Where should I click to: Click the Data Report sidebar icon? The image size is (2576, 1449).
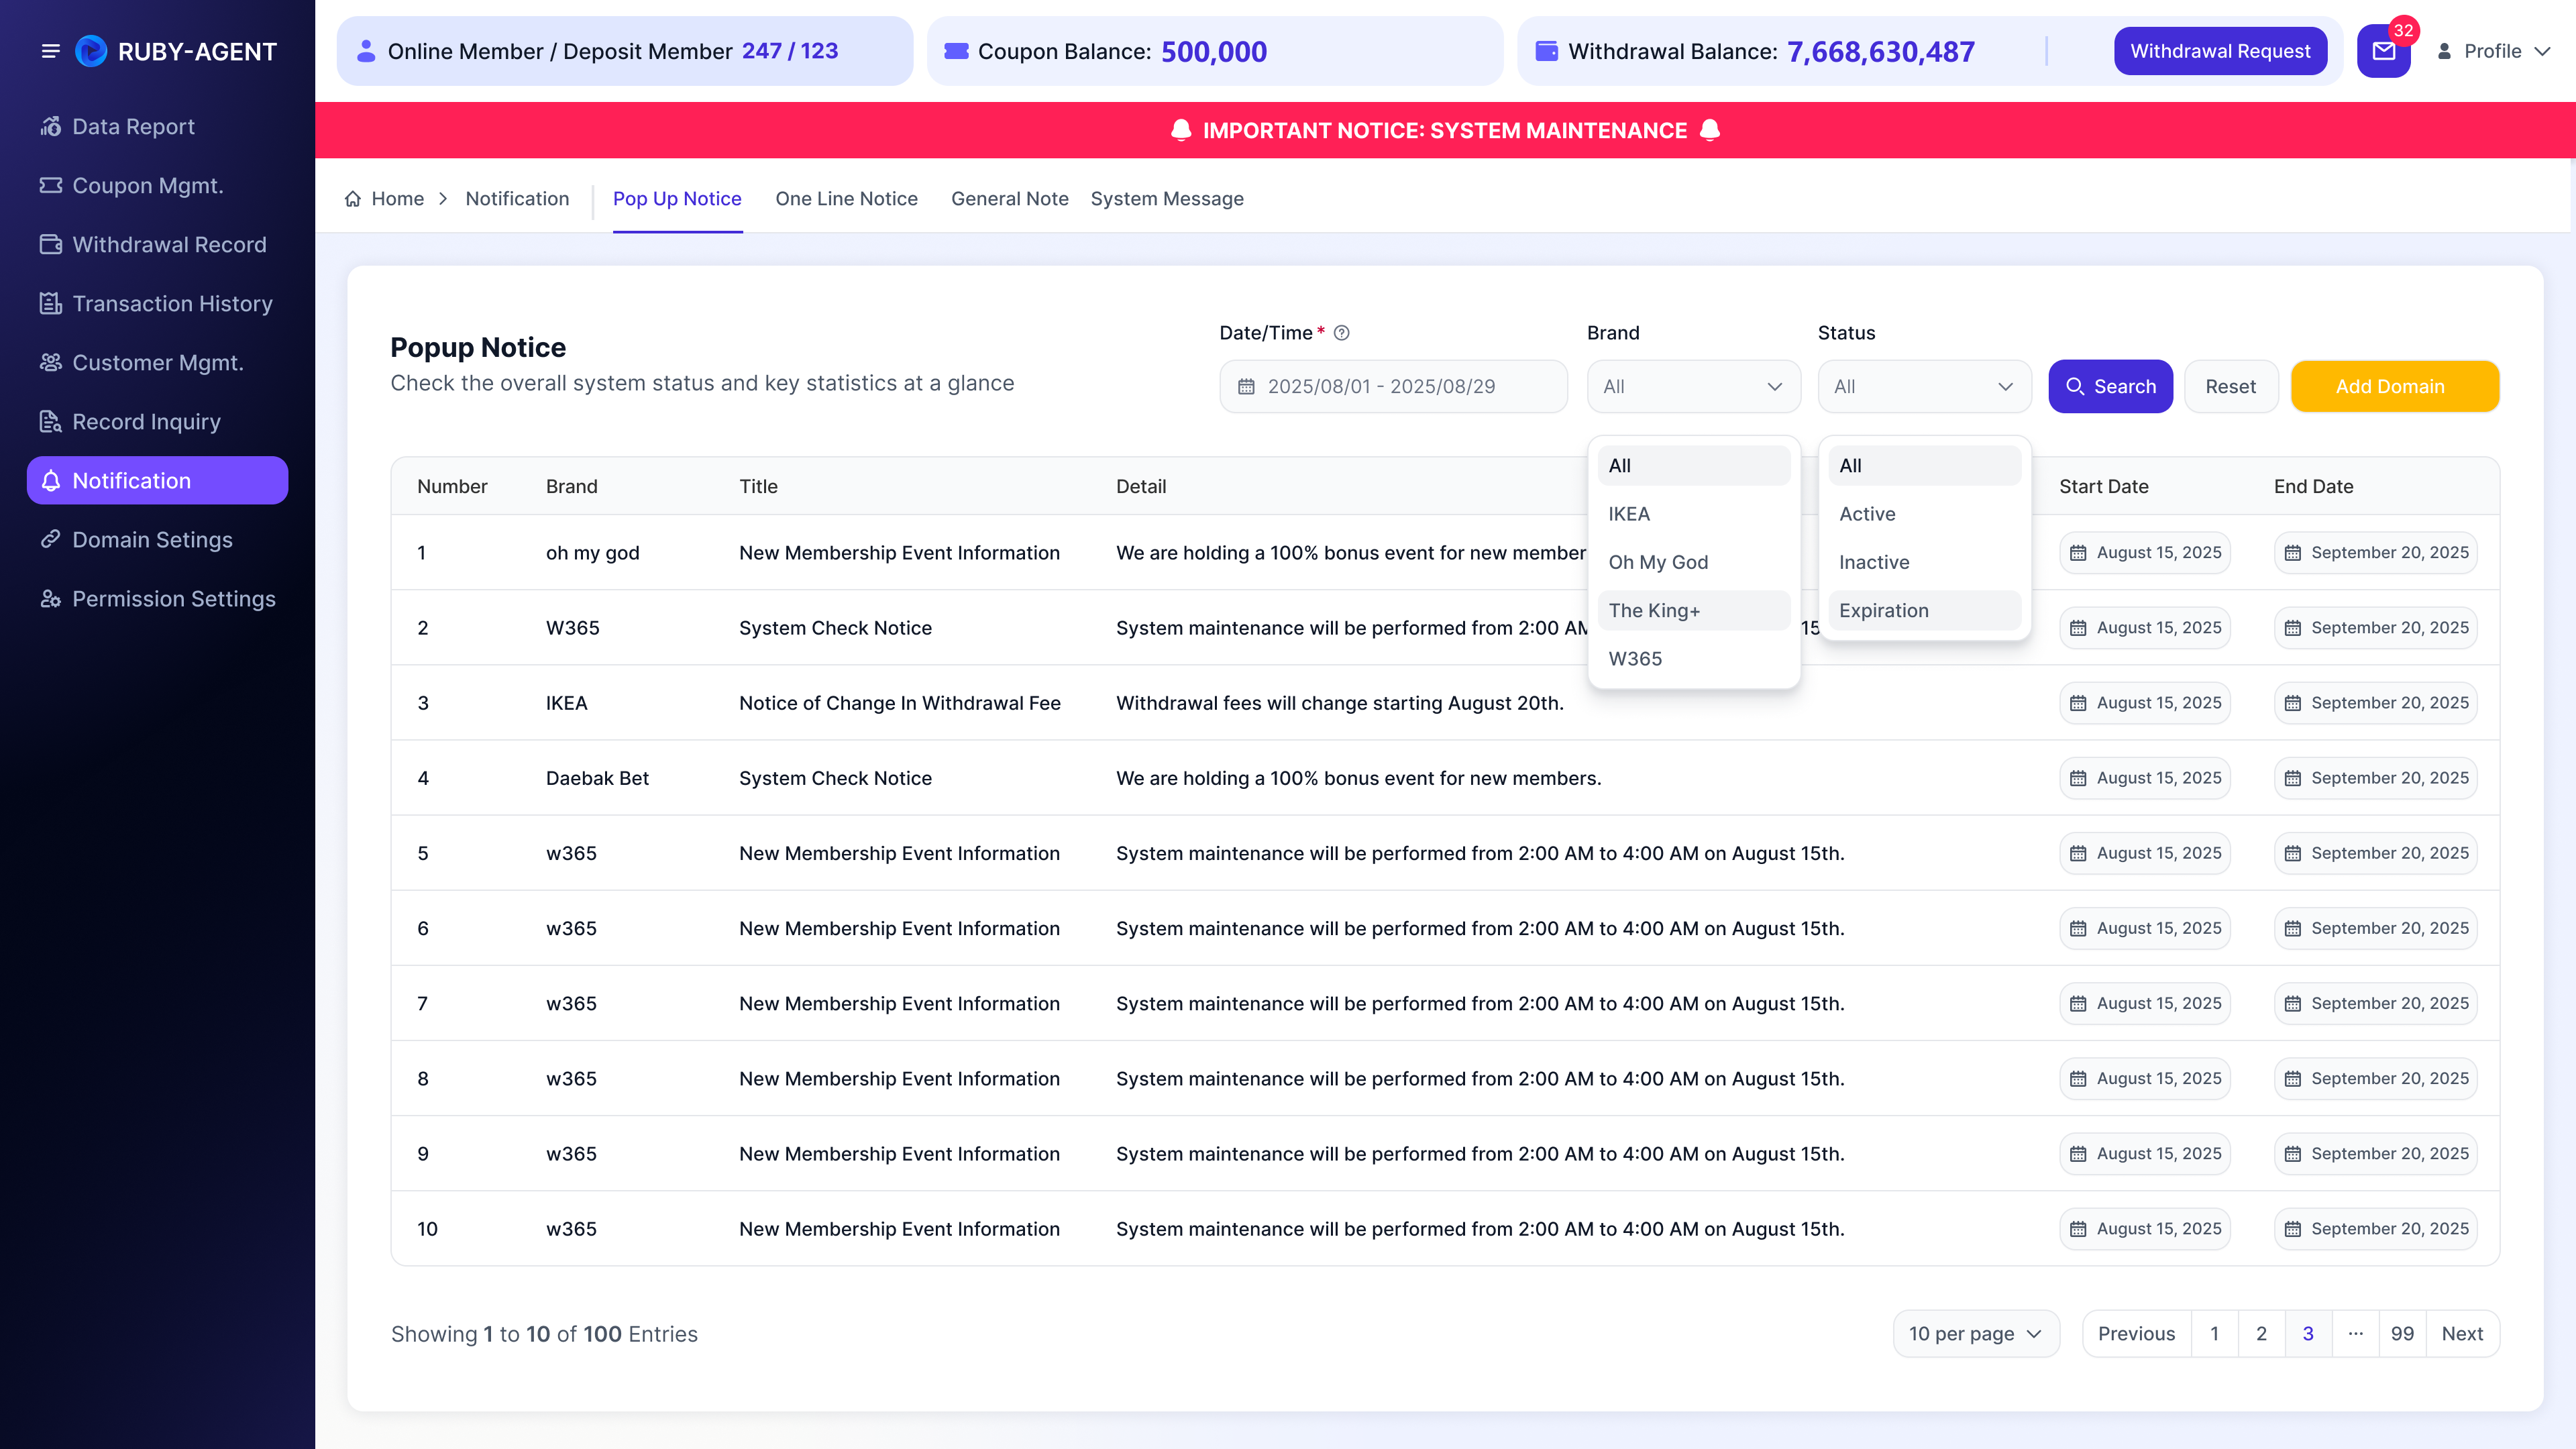51,127
